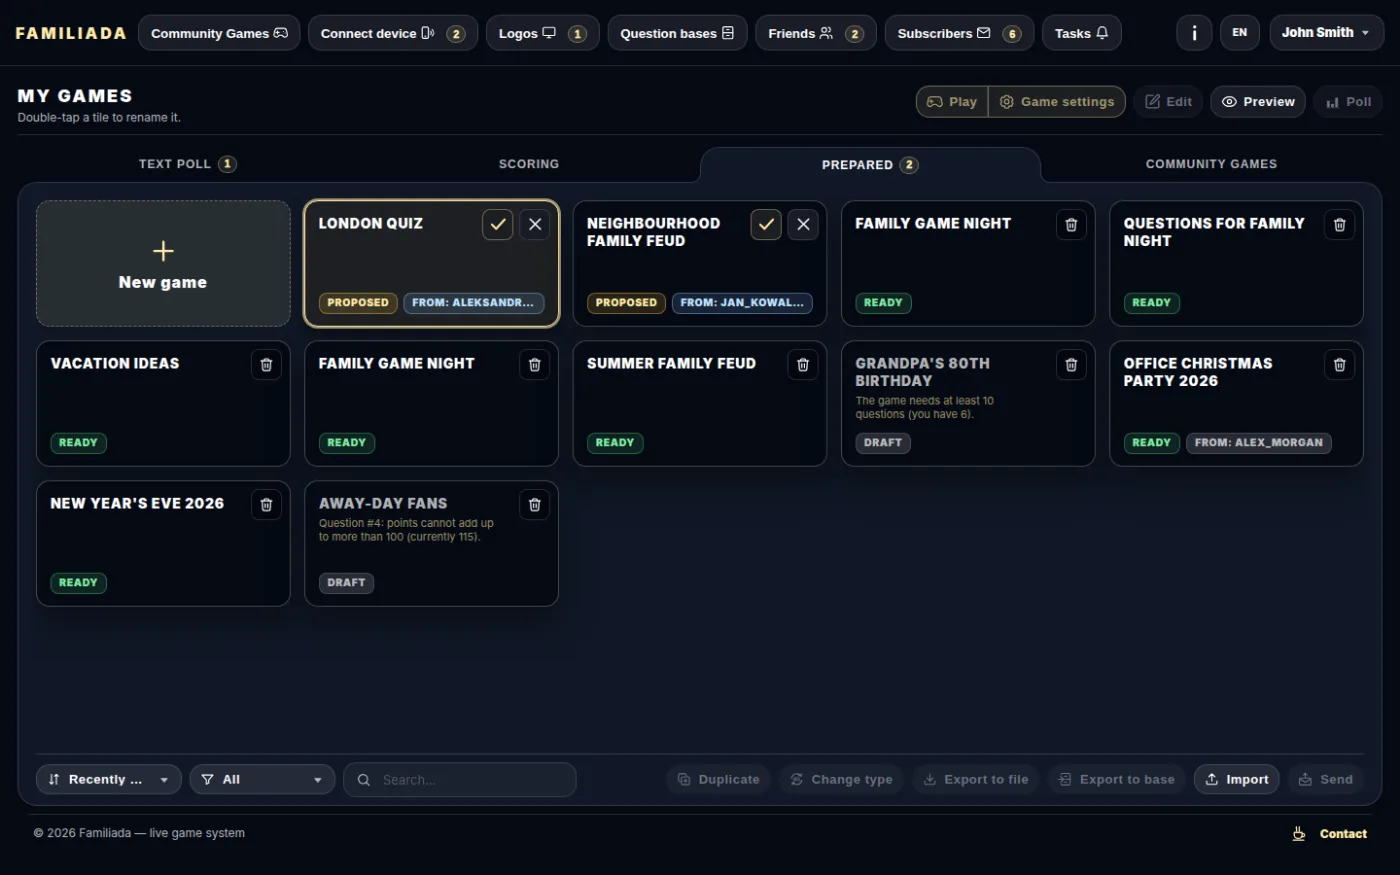Click the trash icon on Summer Family Feud
The height and width of the screenshot is (875, 1400).
click(803, 365)
